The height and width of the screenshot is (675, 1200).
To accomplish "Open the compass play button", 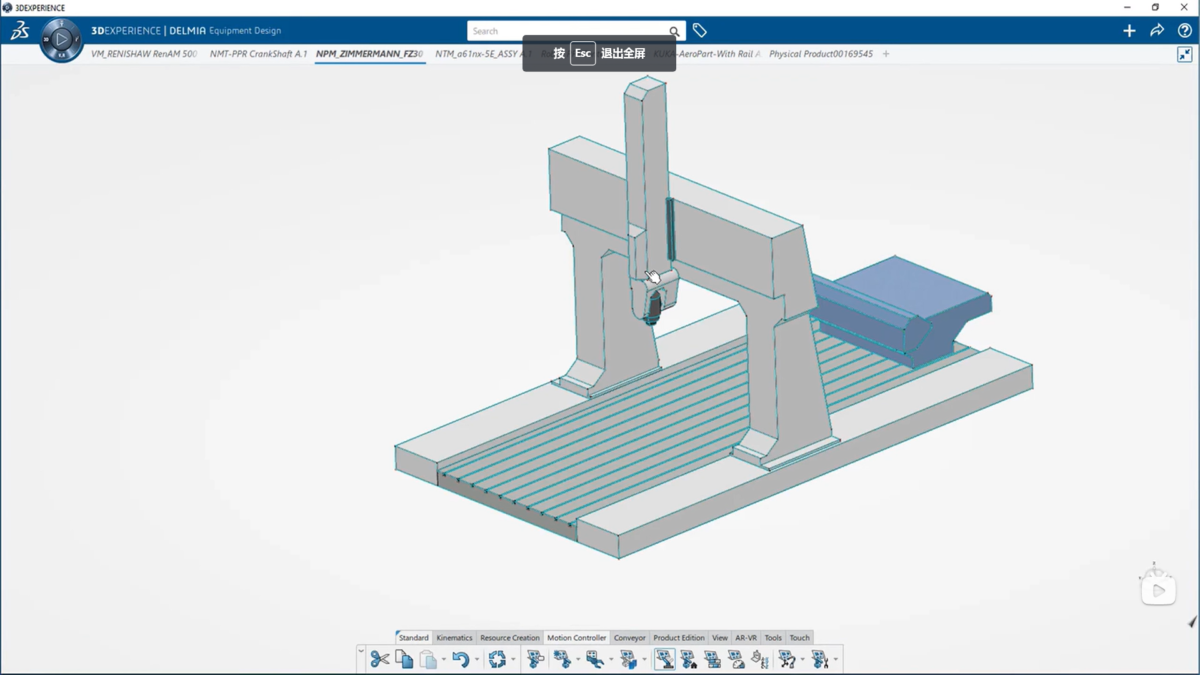I will tap(61, 40).
